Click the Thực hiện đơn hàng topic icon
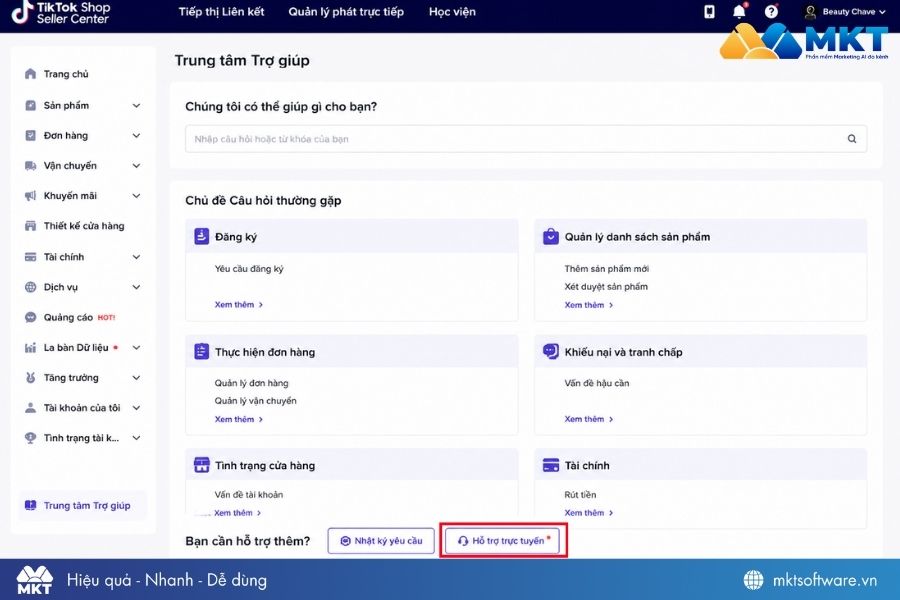This screenshot has height=600, width=900. point(201,351)
